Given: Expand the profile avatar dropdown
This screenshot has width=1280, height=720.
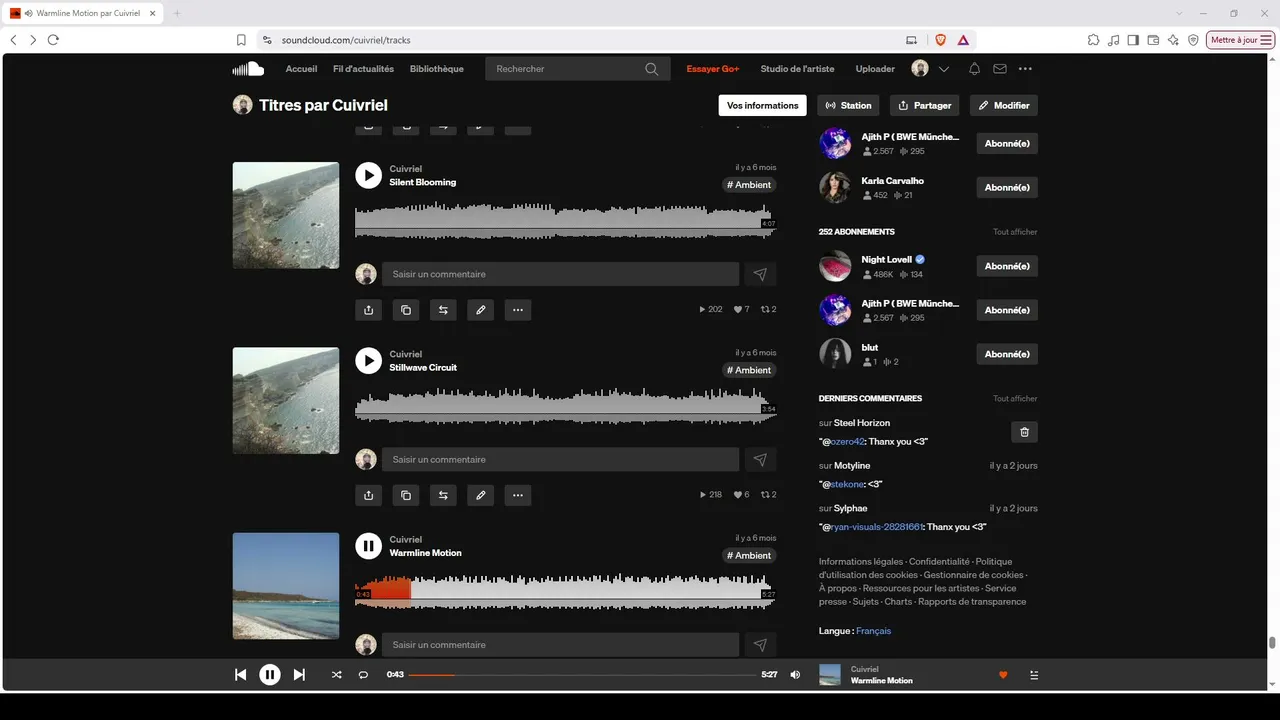Looking at the screenshot, I should (944, 69).
